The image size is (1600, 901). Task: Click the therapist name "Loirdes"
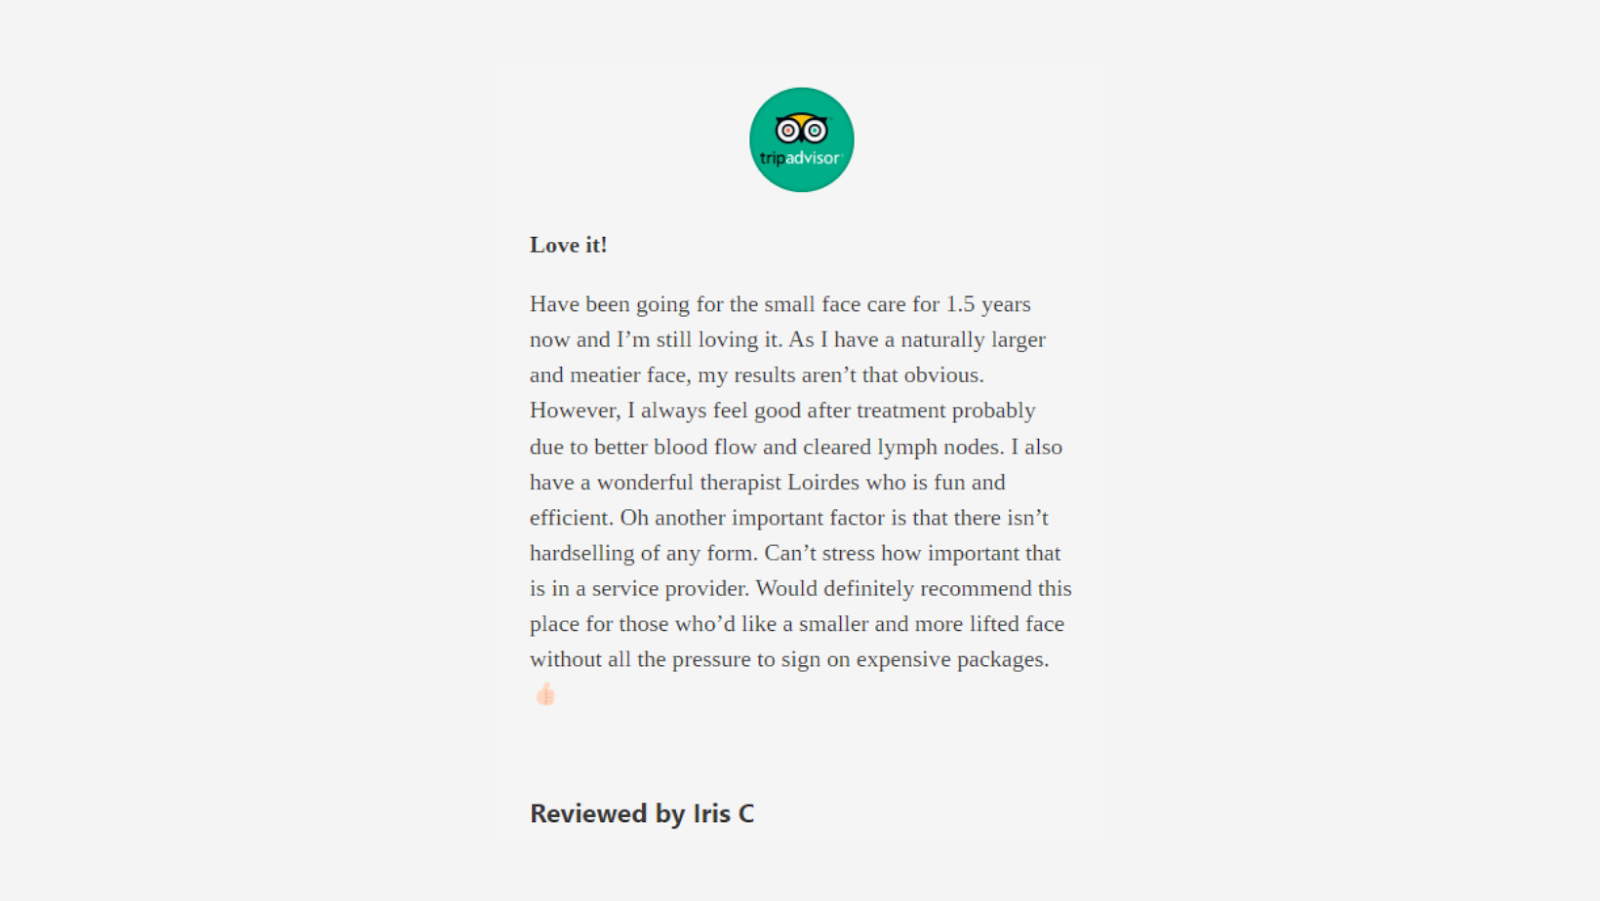pos(823,482)
